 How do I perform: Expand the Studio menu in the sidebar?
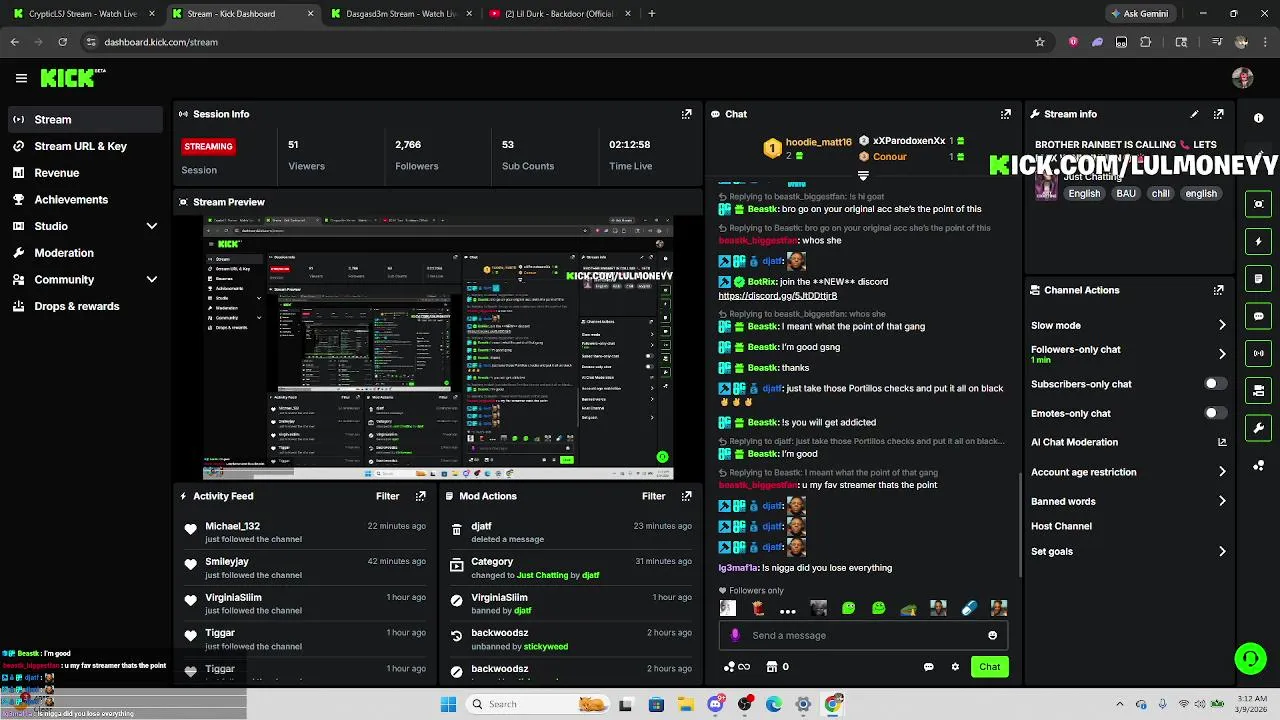pyautogui.click(x=152, y=226)
